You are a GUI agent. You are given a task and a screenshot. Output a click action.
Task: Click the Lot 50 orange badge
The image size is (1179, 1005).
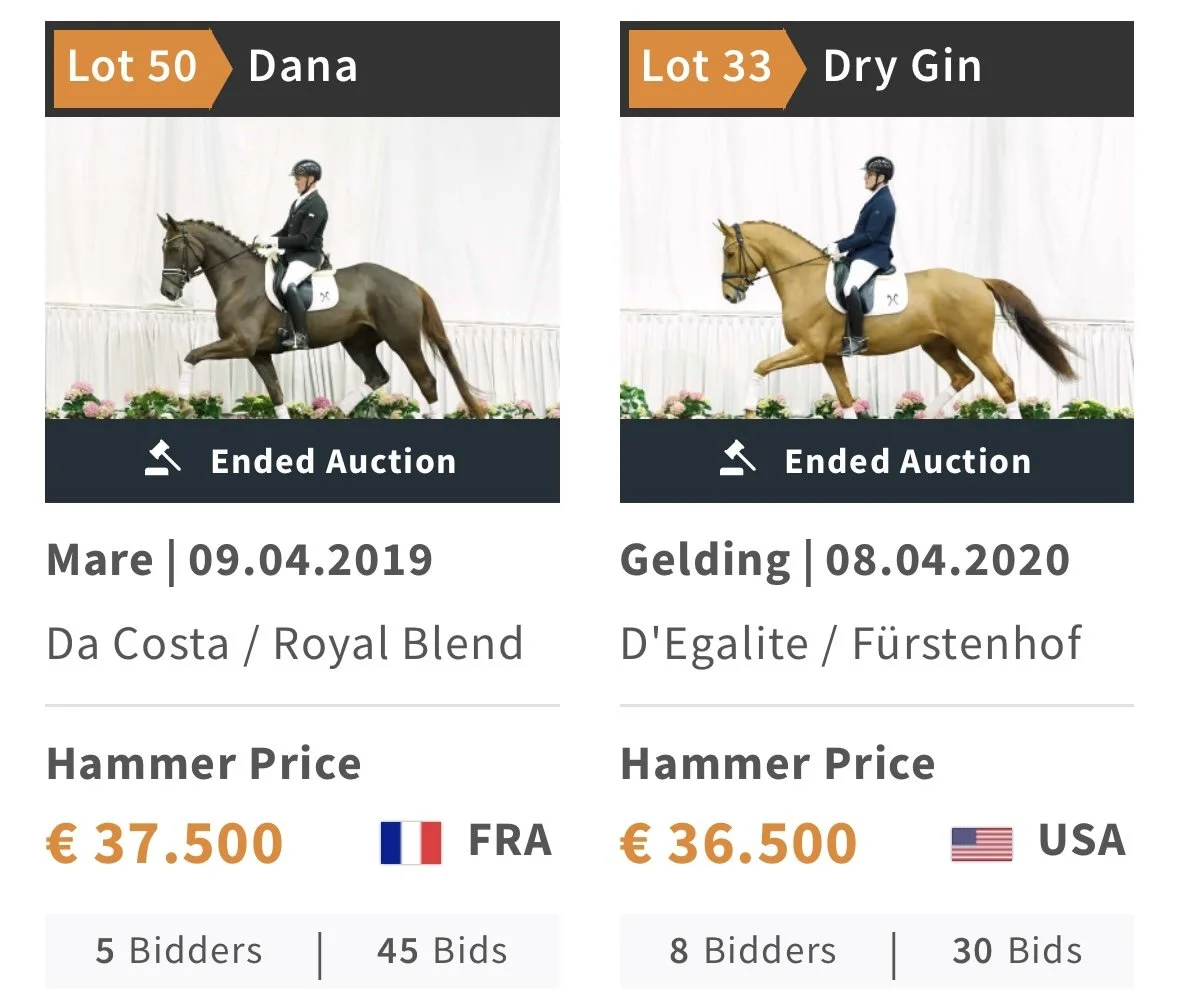click(141, 68)
